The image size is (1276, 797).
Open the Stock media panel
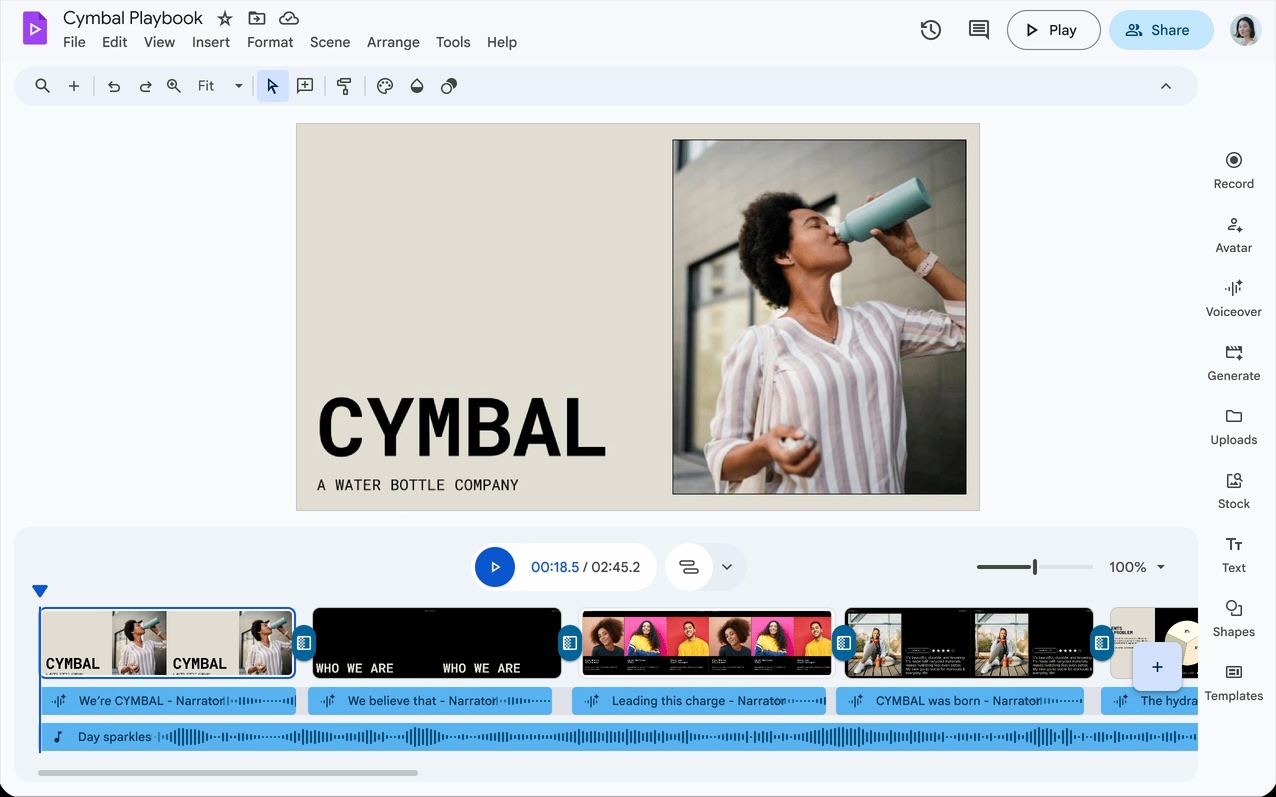[1233, 490]
